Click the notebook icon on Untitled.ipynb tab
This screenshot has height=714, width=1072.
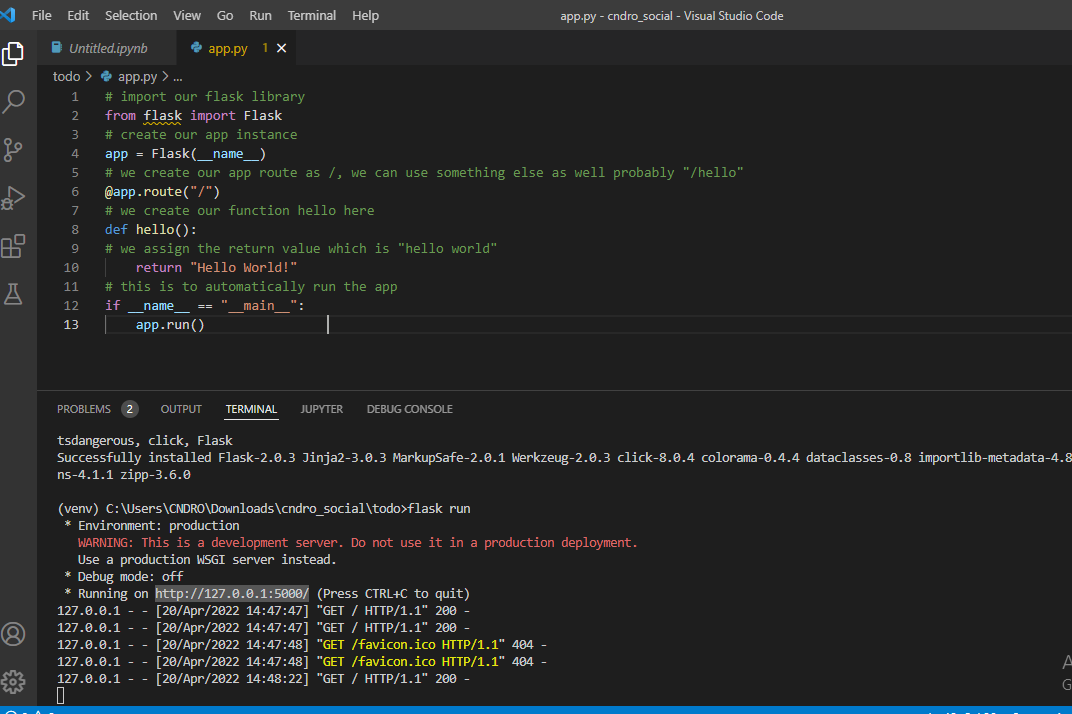pos(57,47)
